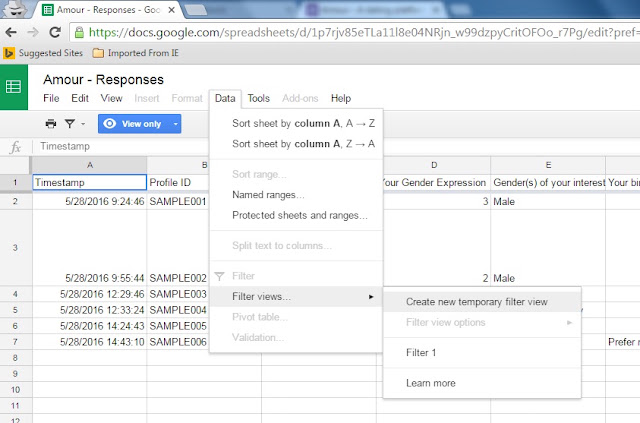Click the View only button
The width and height of the screenshot is (640, 423).
tap(134, 124)
